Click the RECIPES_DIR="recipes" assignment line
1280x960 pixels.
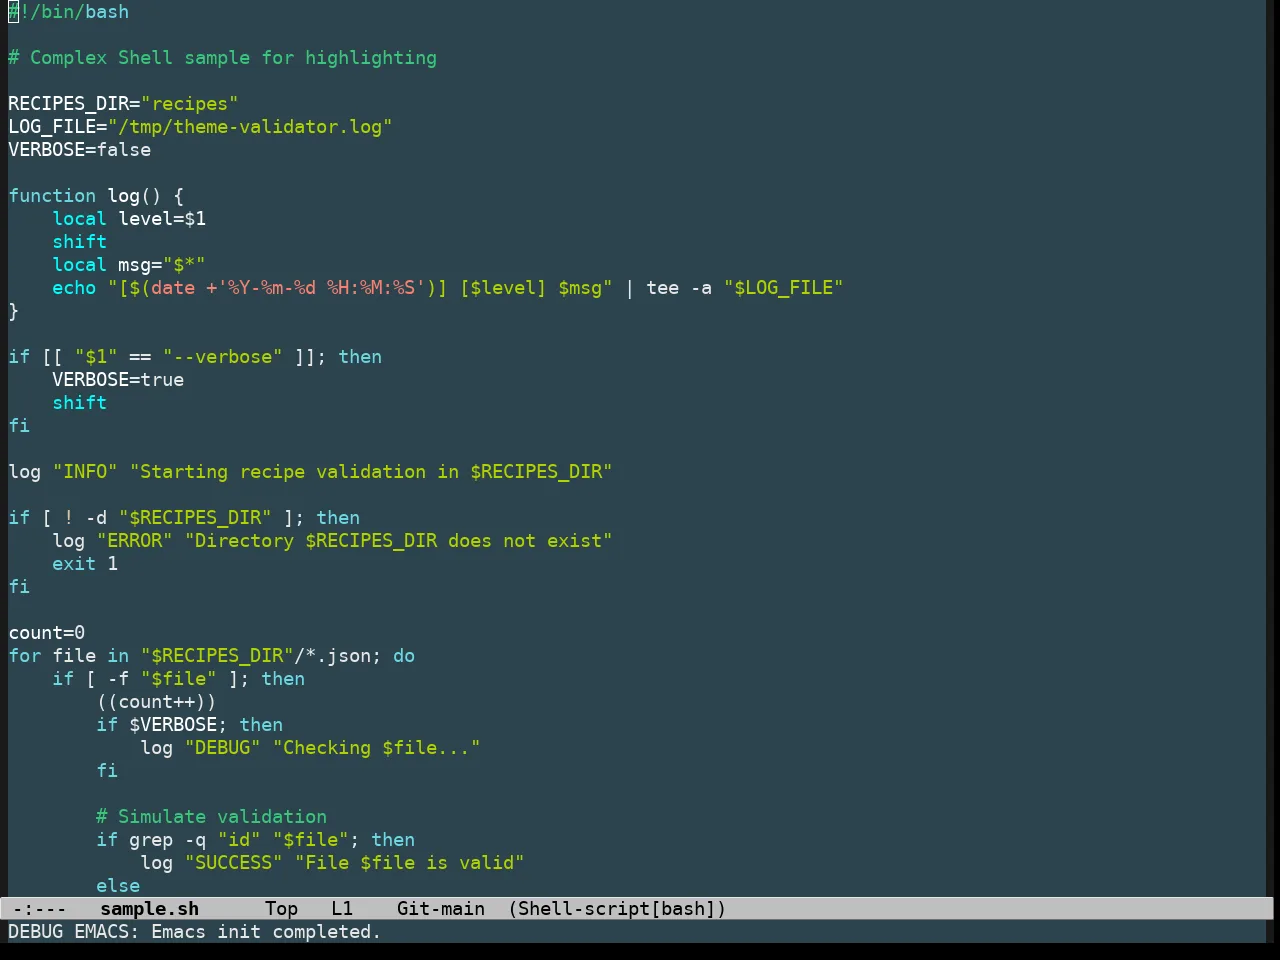[123, 104]
